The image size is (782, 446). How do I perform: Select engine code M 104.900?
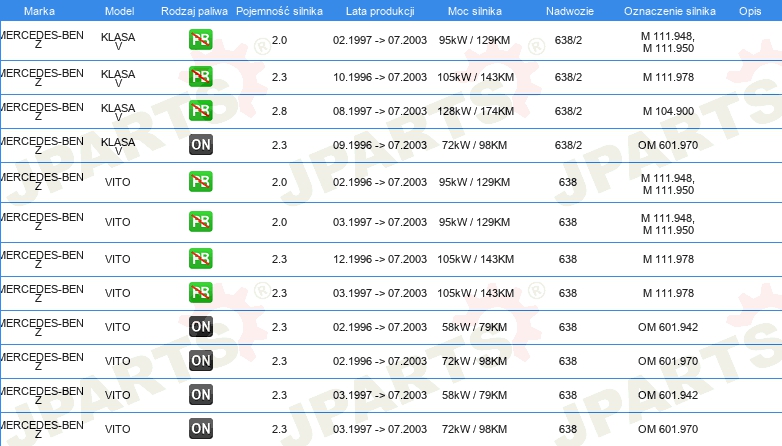(668, 111)
